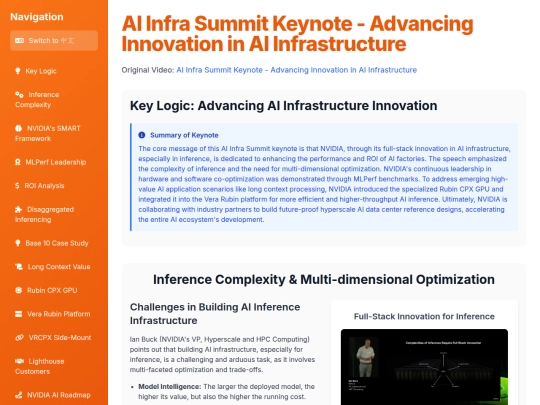Click the Inference Complexity & Multi-dimensional Optimization heading
Screen dimensions: 540x405
324,279
